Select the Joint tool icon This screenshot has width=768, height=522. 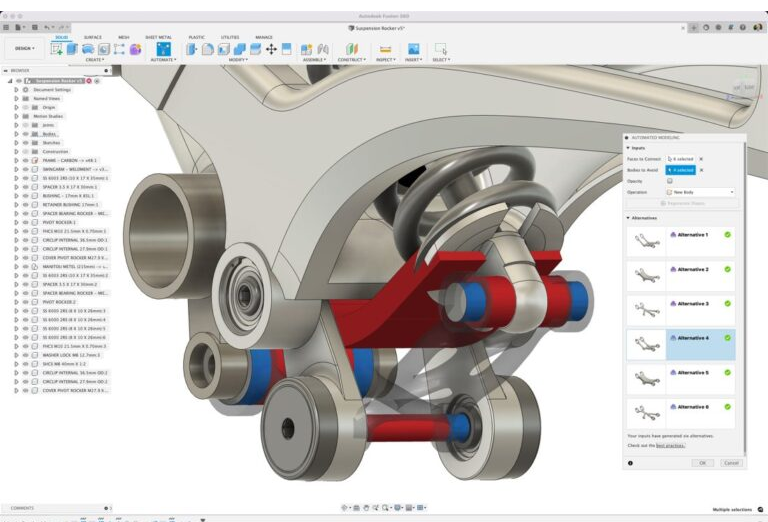[x=323, y=49]
